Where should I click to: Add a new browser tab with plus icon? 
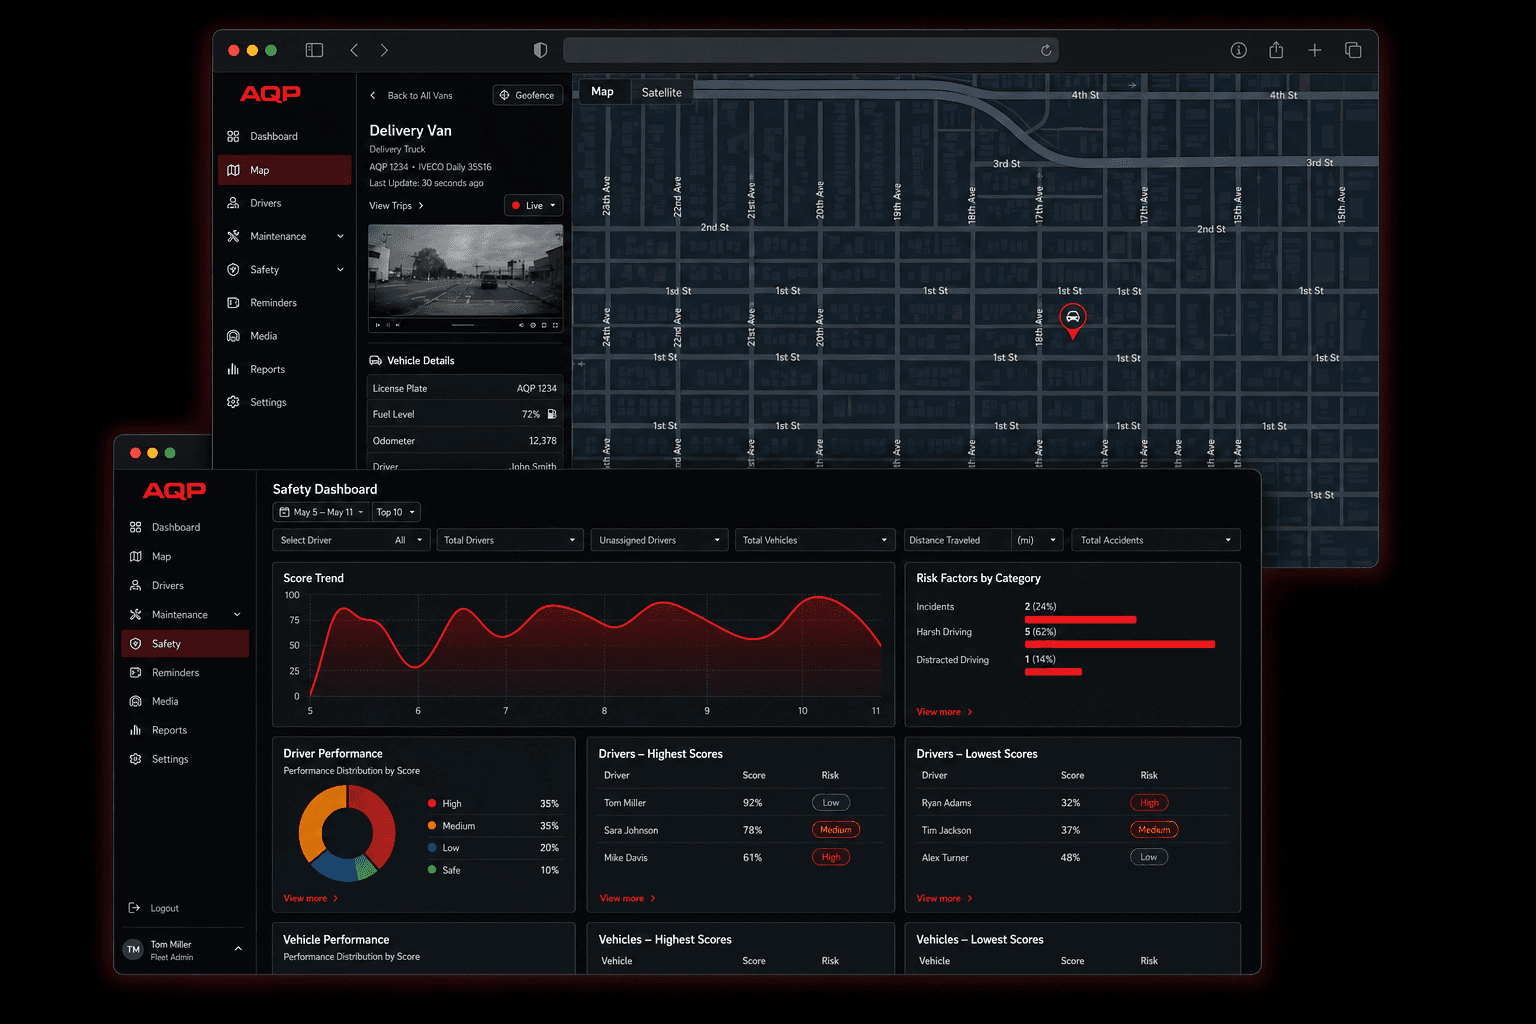point(1314,50)
